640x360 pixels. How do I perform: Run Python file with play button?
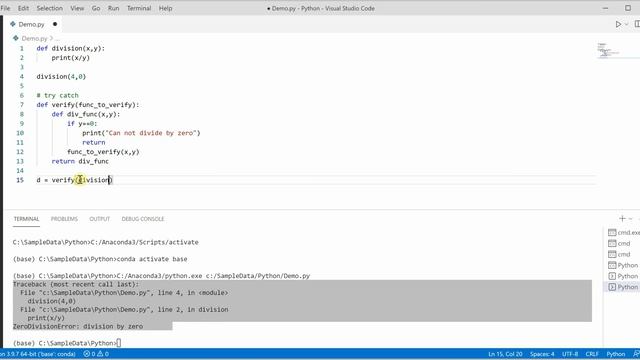point(618,24)
